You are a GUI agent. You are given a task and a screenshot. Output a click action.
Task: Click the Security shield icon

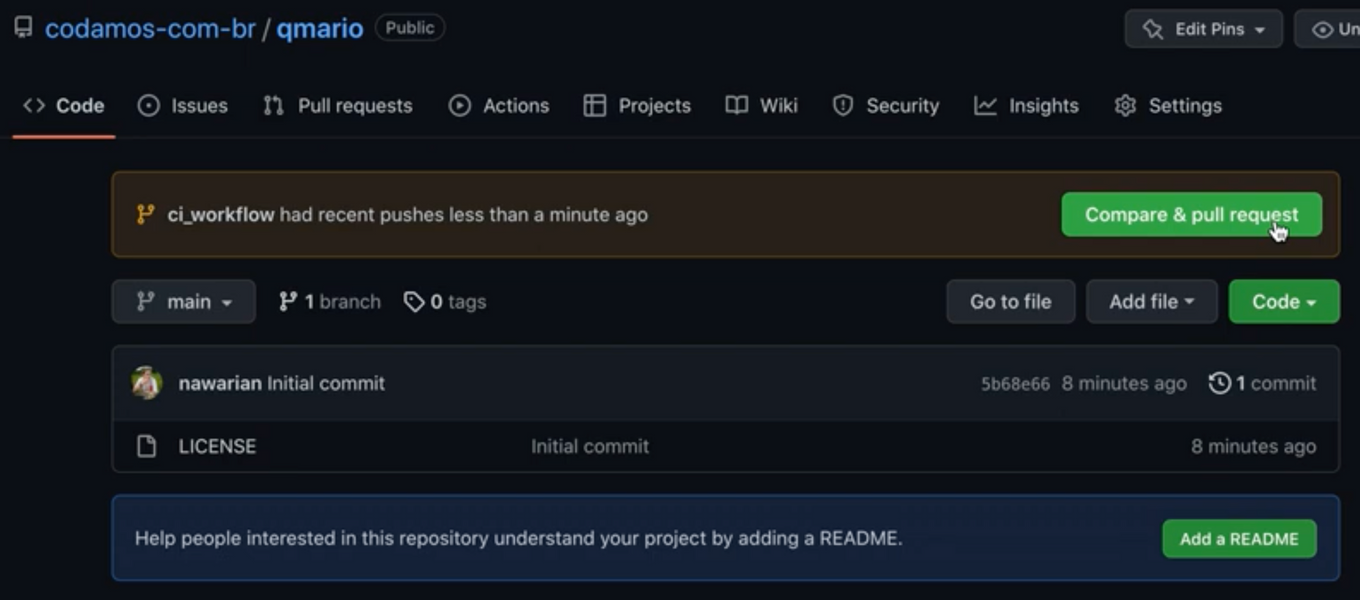(x=845, y=105)
